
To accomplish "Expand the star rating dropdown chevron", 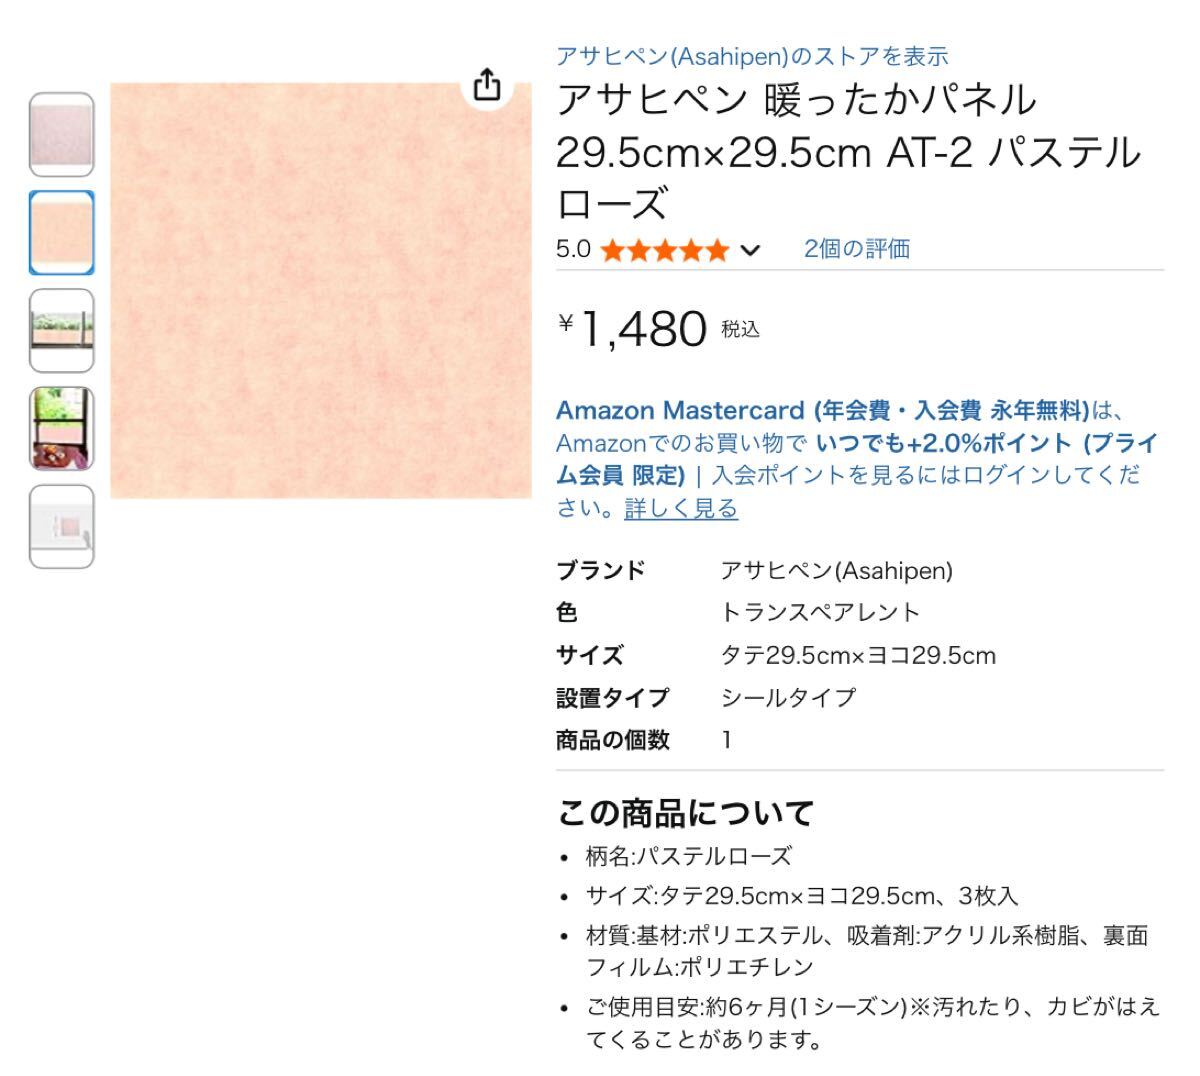I will tap(750, 250).
